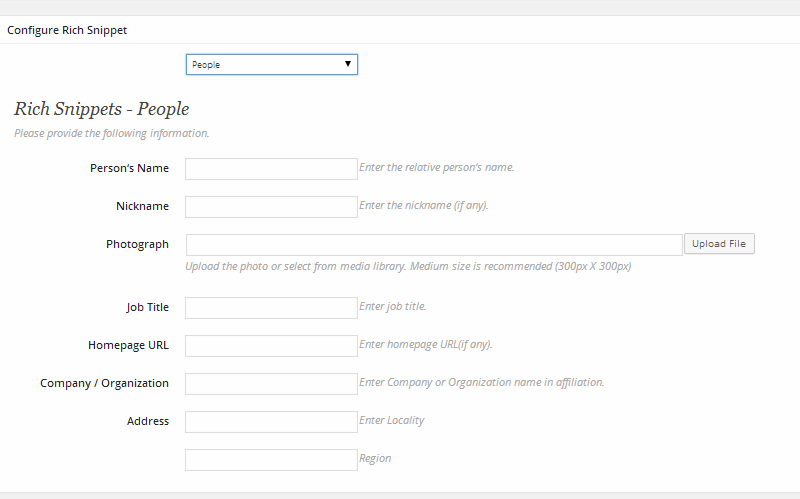The image size is (800, 499).
Task: Select the Job Title input field
Action: pyautogui.click(x=271, y=308)
